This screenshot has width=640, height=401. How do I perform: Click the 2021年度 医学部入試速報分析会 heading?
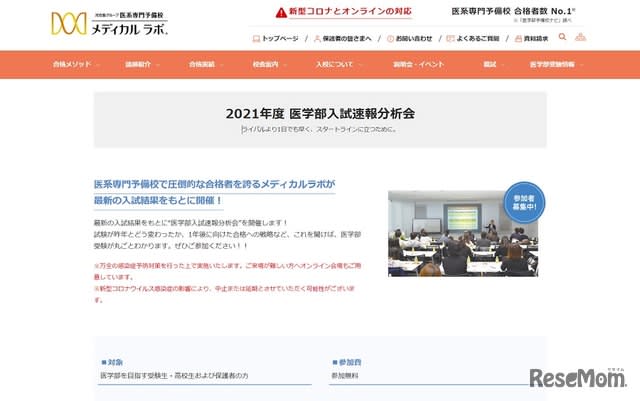tap(320, 114)
